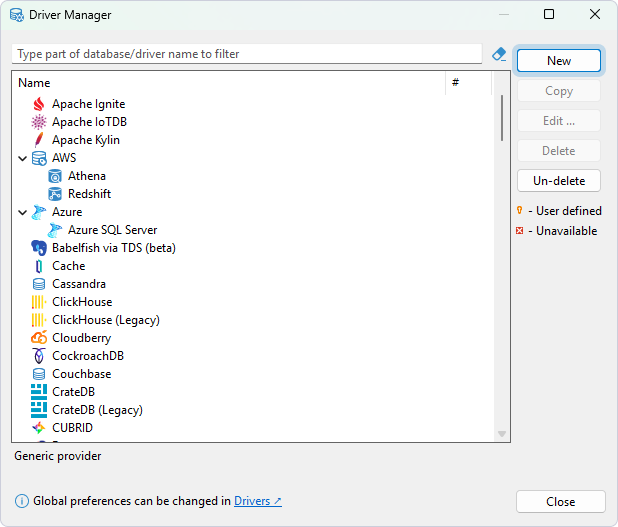Select the CUBRID driver
The height and width of the screenshot is (527, 618).
[73, 428]
